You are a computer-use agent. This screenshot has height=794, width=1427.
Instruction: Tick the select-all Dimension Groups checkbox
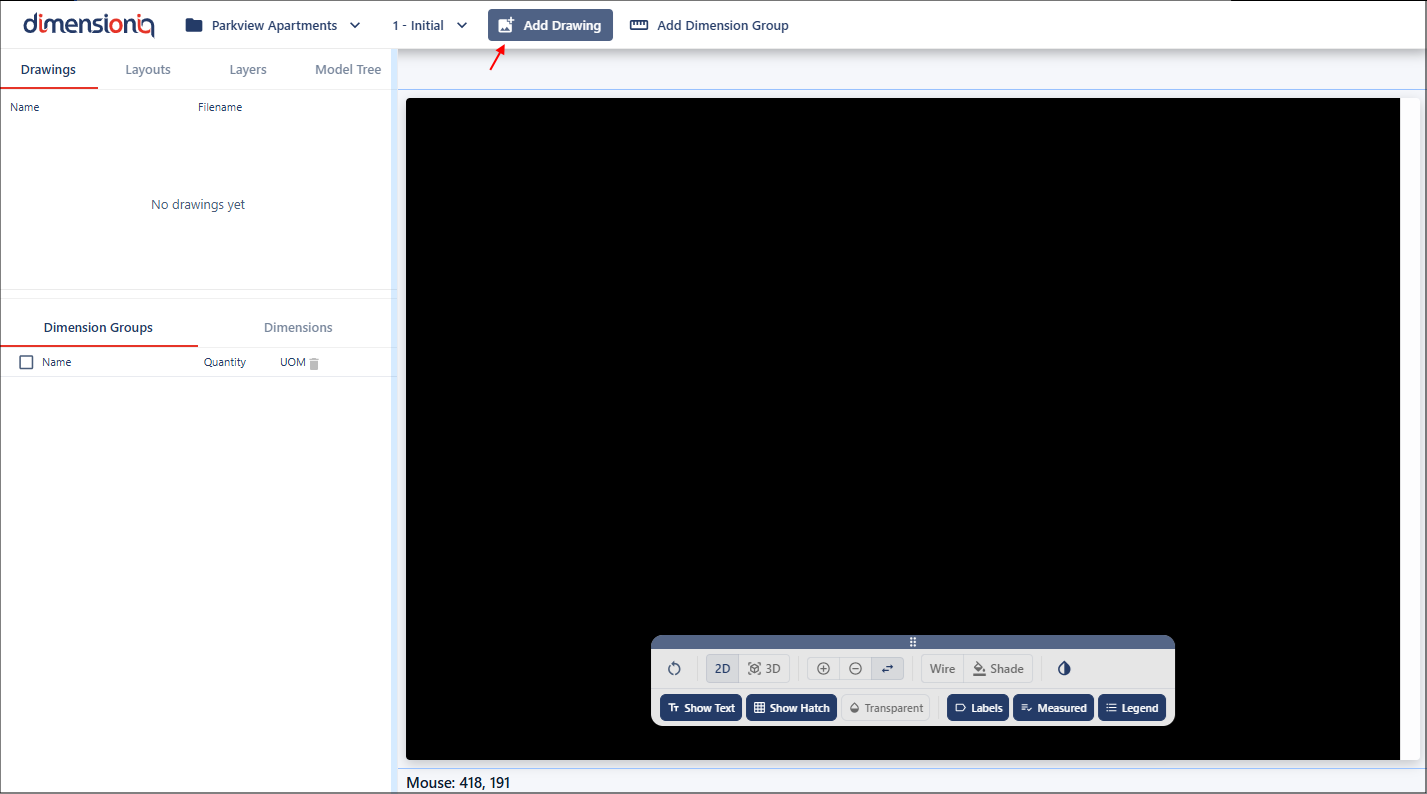click(27, 362)
